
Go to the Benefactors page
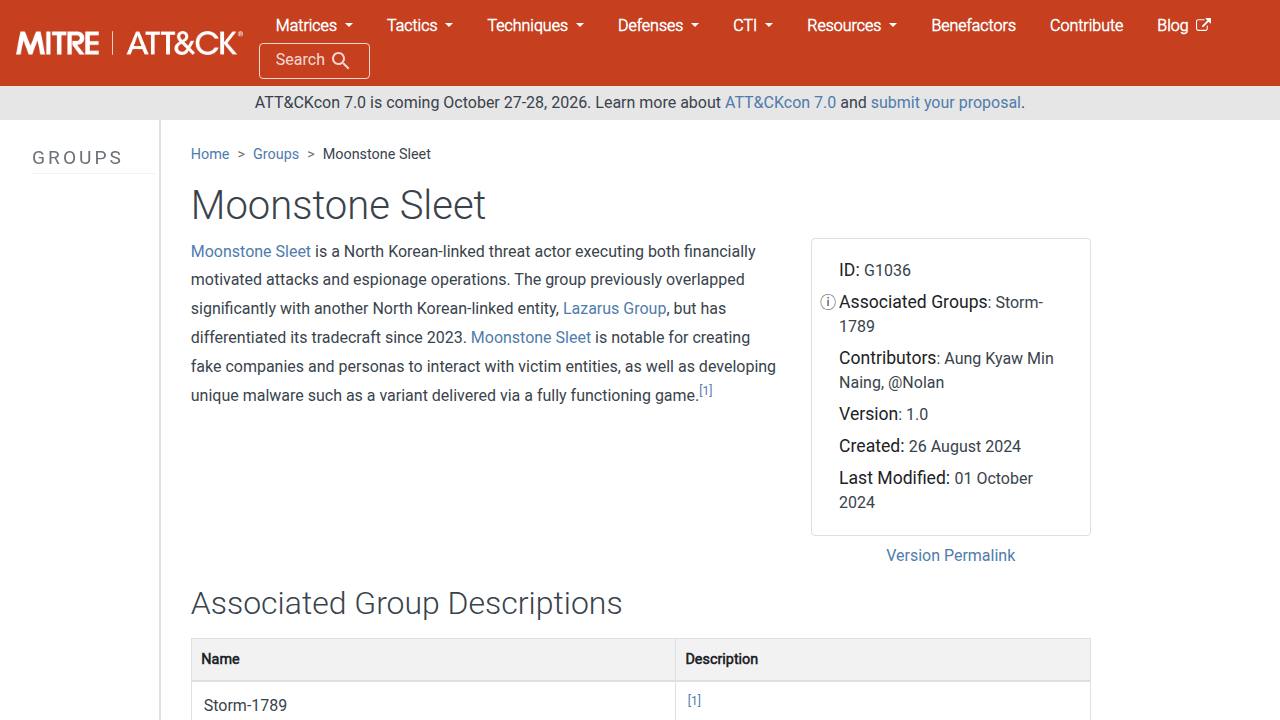tap(973, 25)
